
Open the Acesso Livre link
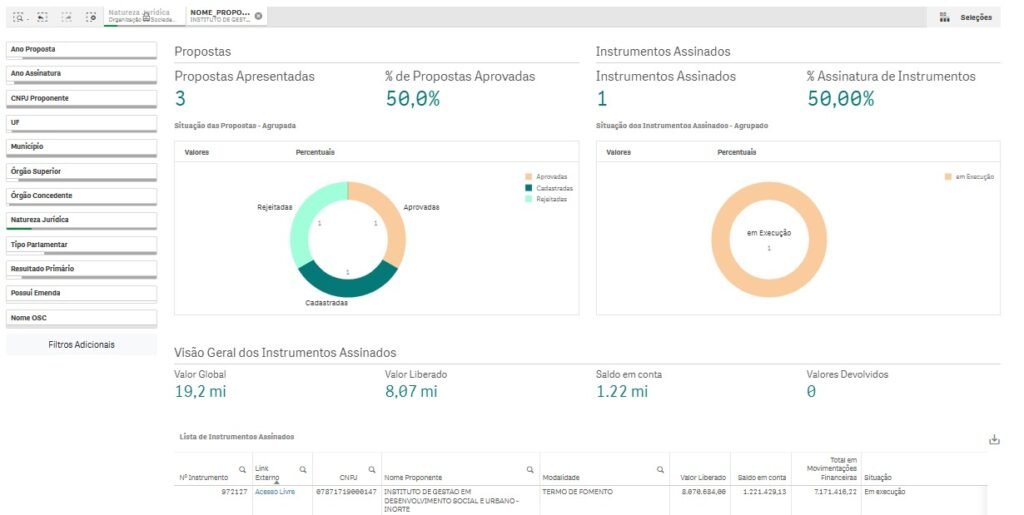coord(274,492)
